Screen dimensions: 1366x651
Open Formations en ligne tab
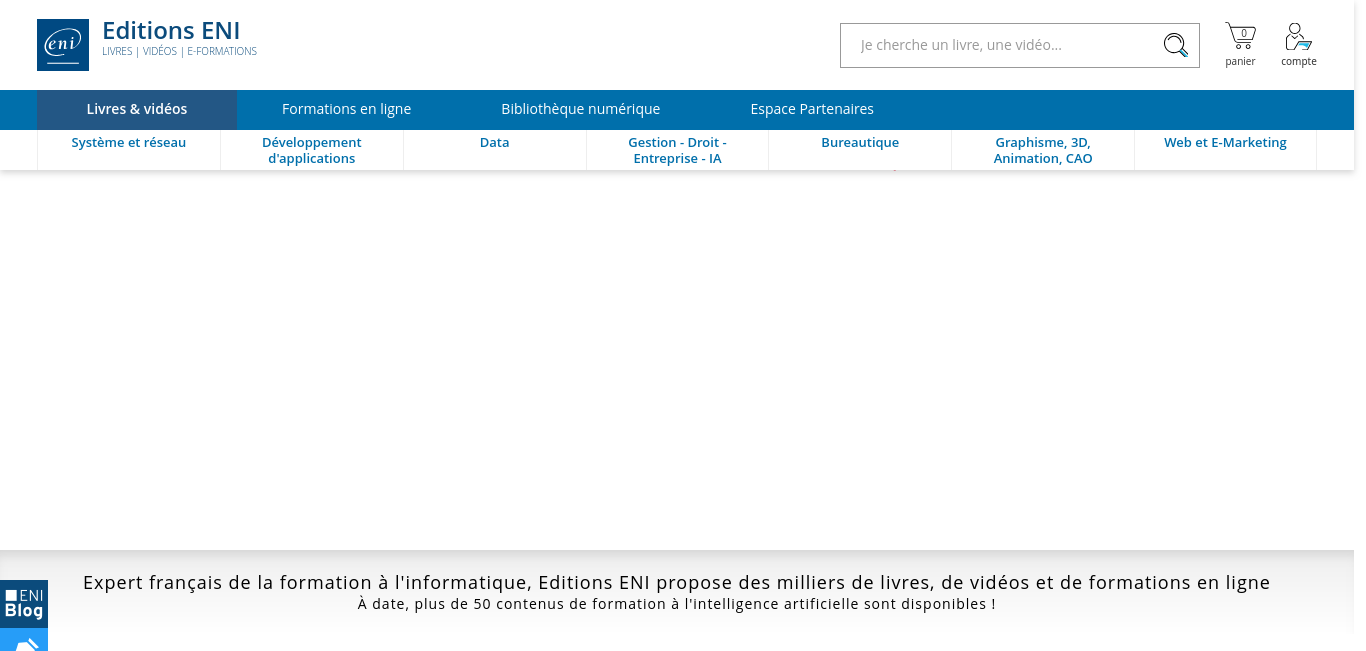click(x=346, y=109)
